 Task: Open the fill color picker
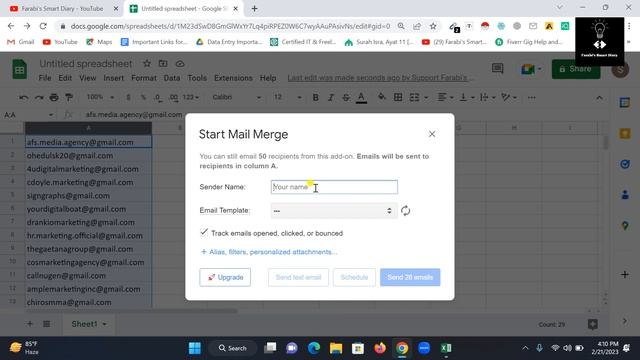pos(382,97)
